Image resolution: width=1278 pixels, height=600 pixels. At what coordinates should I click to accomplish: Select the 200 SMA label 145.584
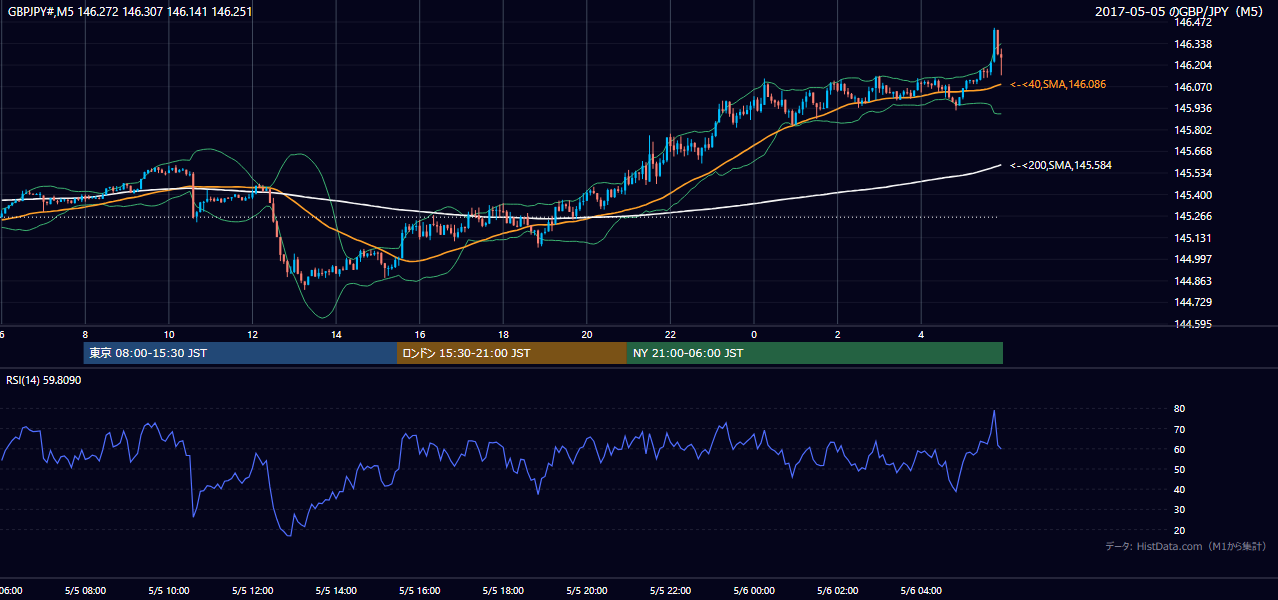[x=1061, y=165]
